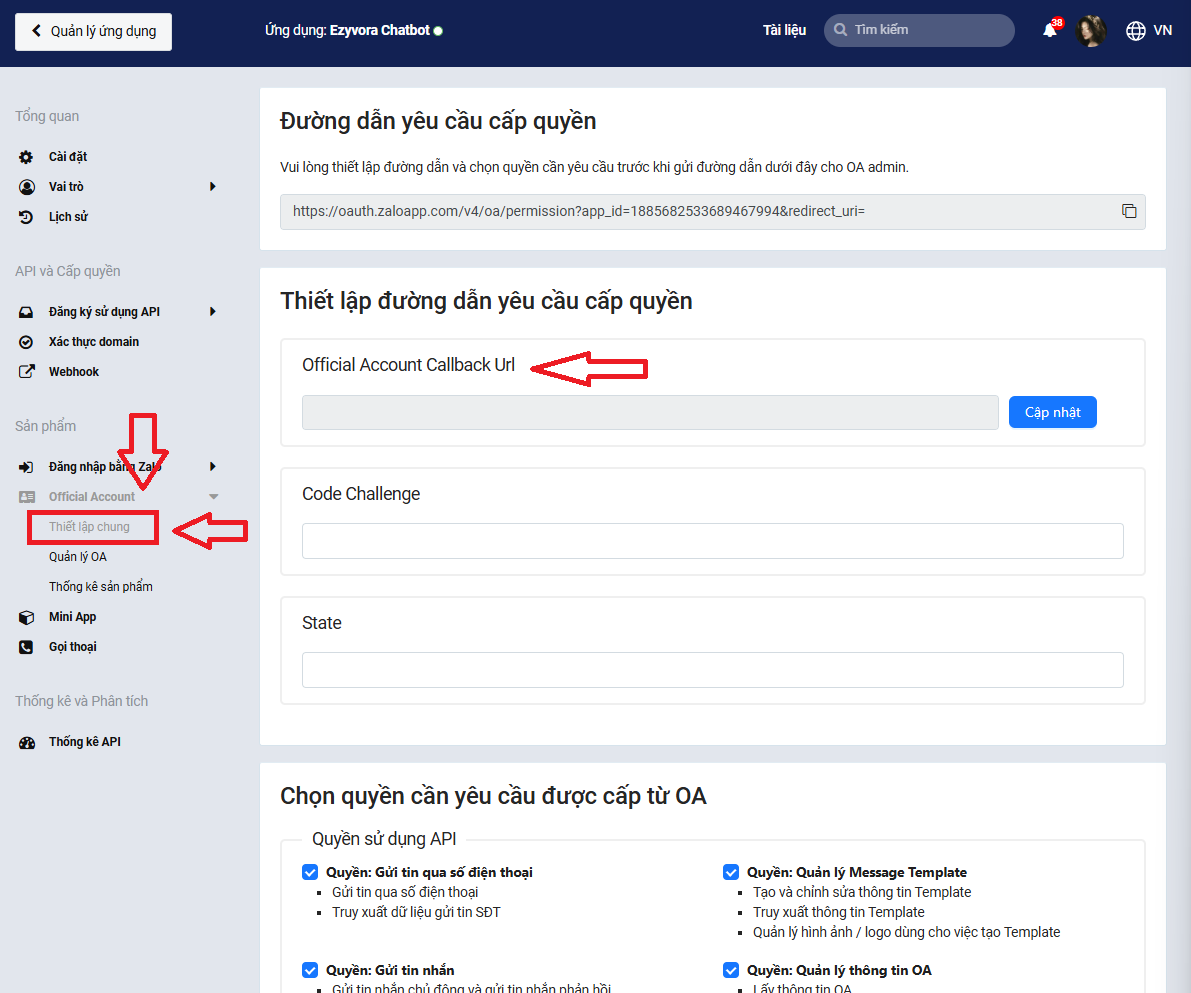Click the Ezyvora Chatbot app name

380,30
